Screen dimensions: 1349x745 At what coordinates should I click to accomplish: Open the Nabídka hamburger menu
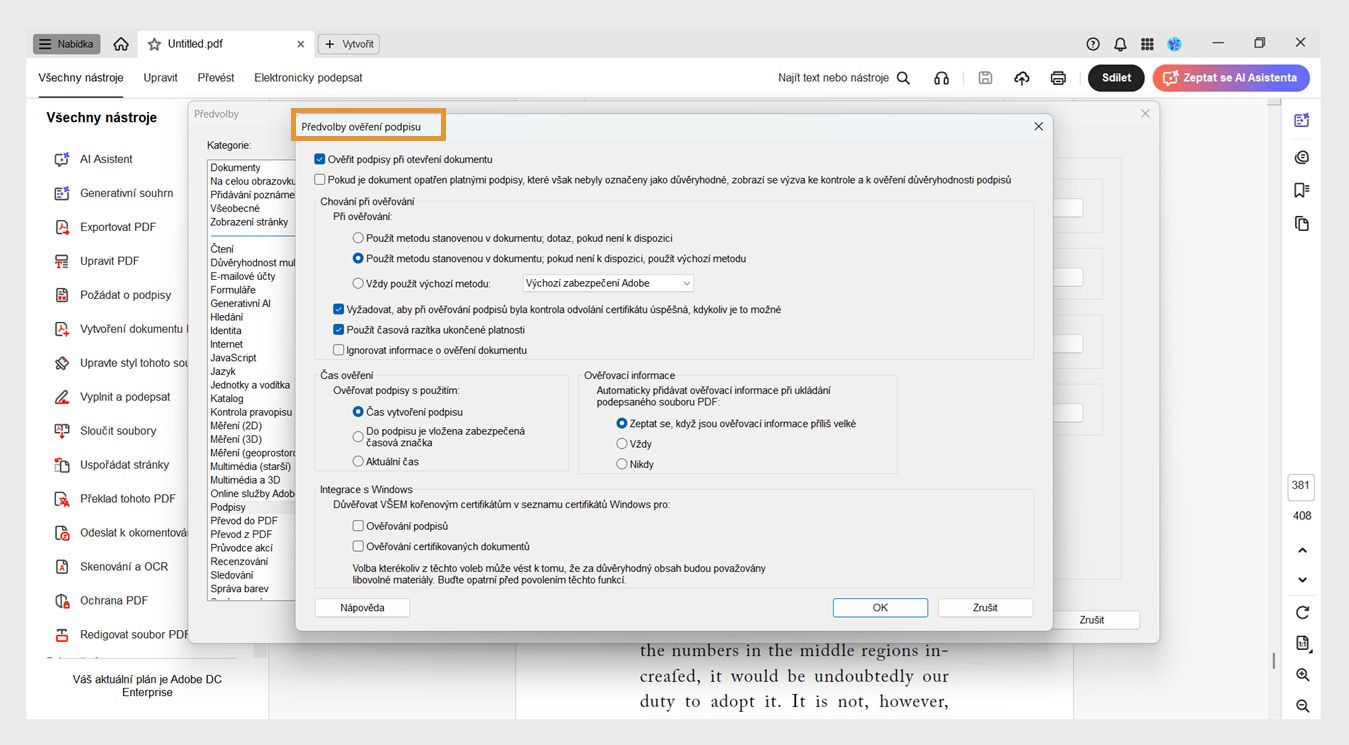[67, 44]
